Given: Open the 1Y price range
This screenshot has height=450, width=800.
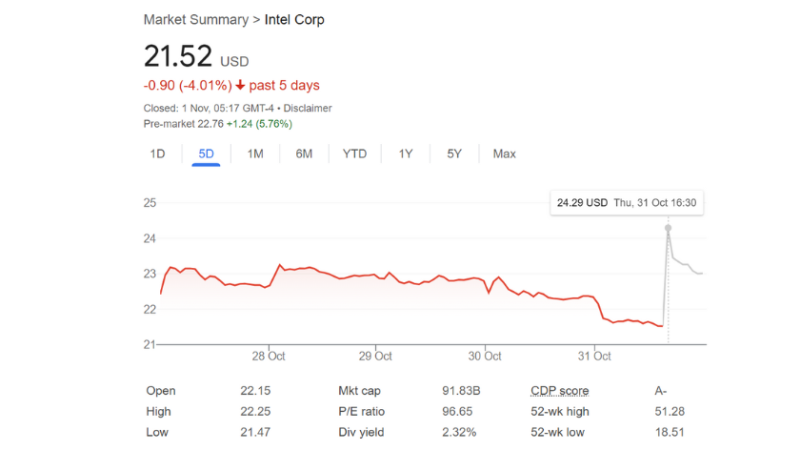Looking at the screenshot, I should point(405,154).
